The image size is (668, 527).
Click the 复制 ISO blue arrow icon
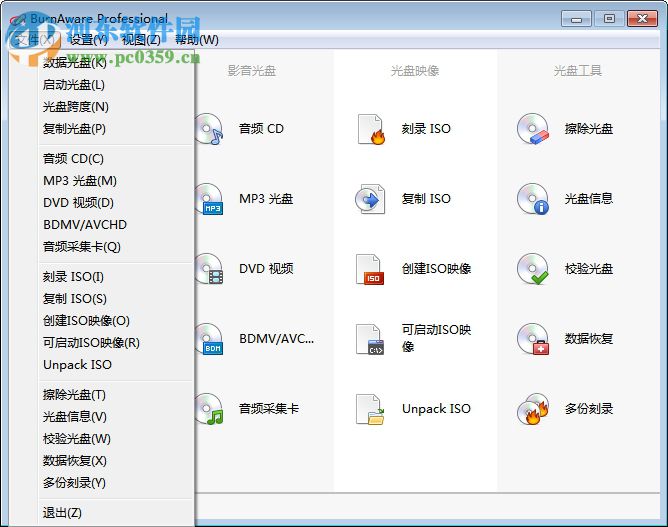371,199
